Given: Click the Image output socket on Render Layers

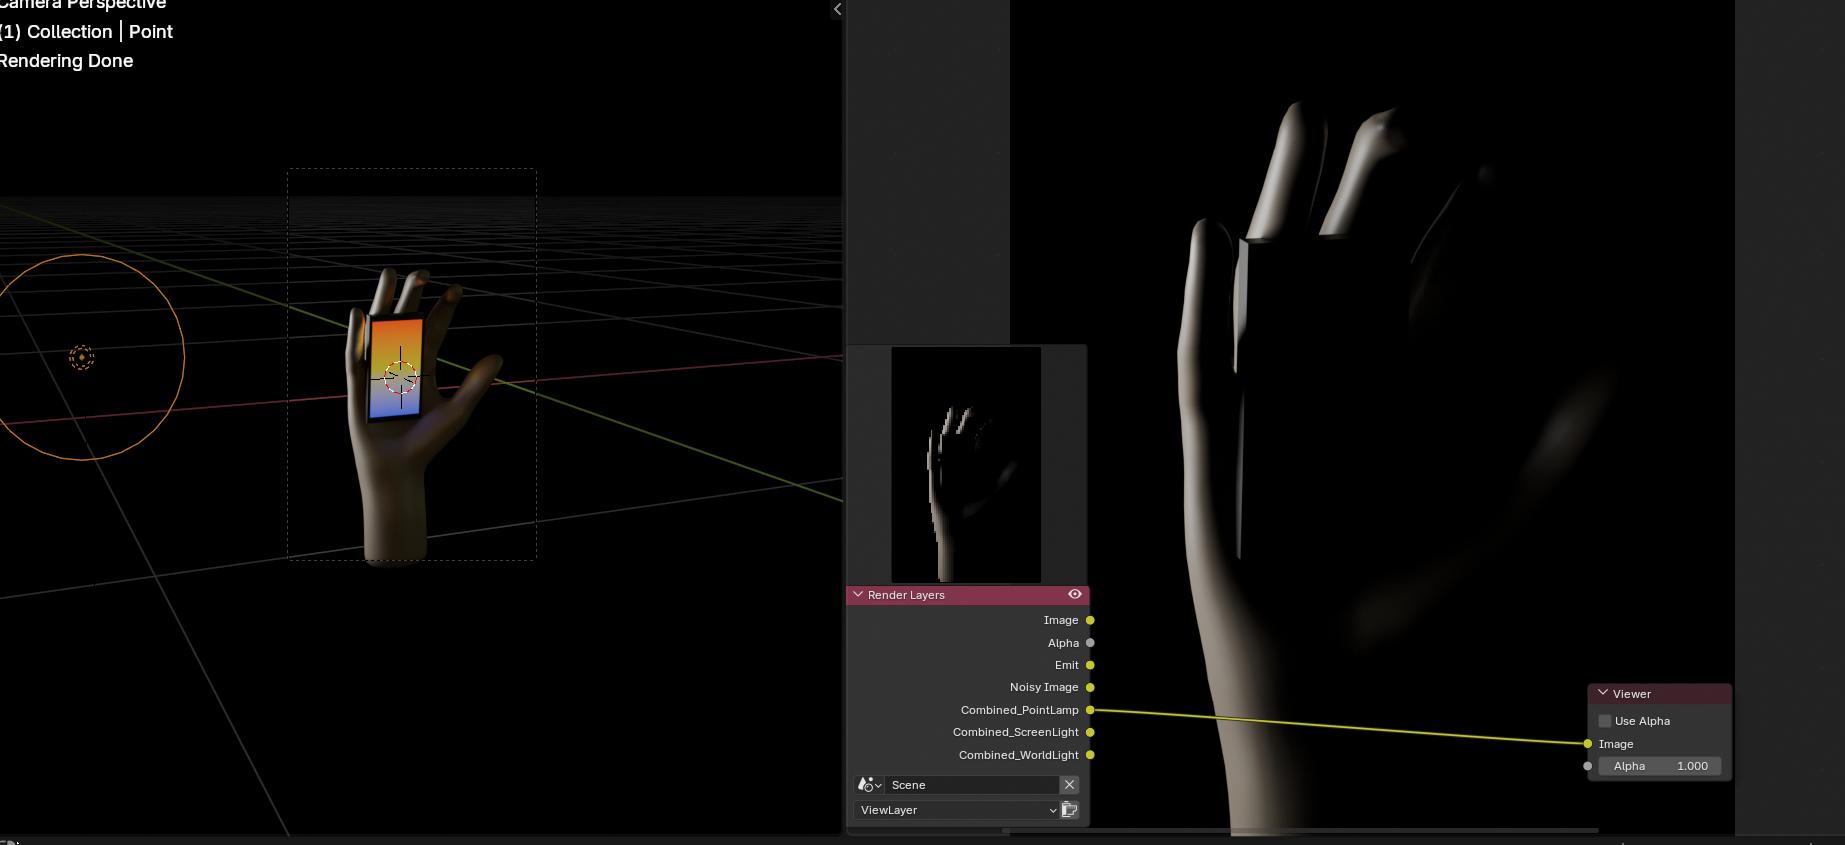Looking at the screenshot, I should 1090,620.
